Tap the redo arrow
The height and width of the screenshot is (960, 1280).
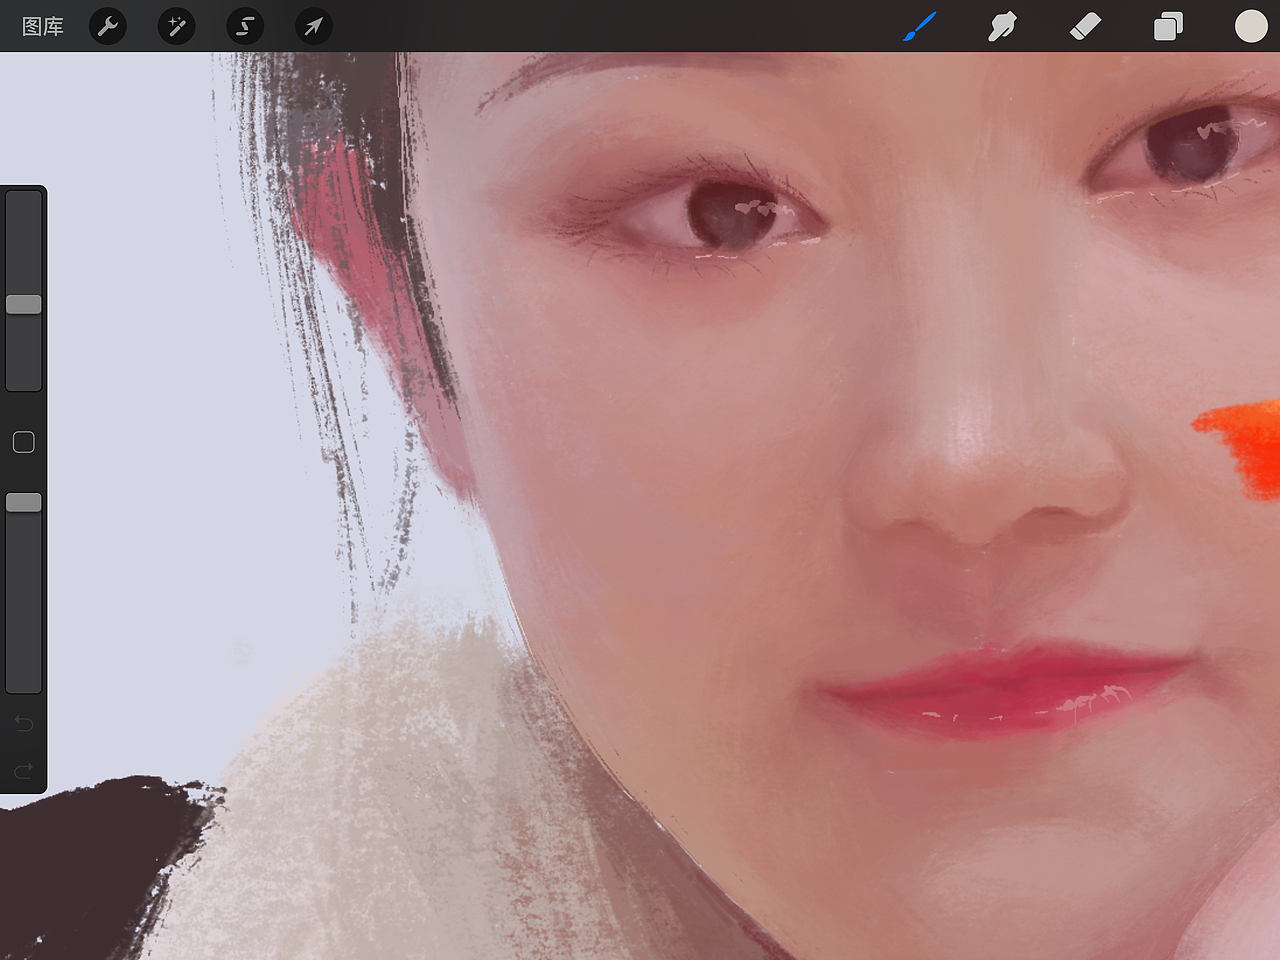(x=23, y=770)
